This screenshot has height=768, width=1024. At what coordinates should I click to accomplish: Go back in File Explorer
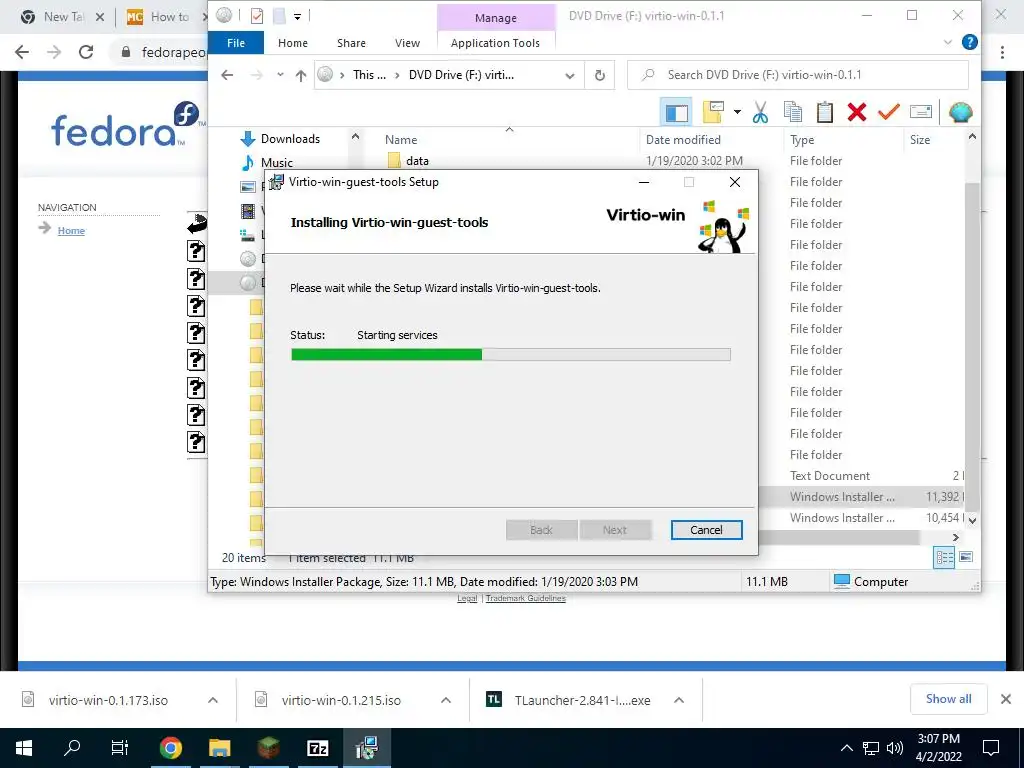pyautogui.click(x=227, y=75)
